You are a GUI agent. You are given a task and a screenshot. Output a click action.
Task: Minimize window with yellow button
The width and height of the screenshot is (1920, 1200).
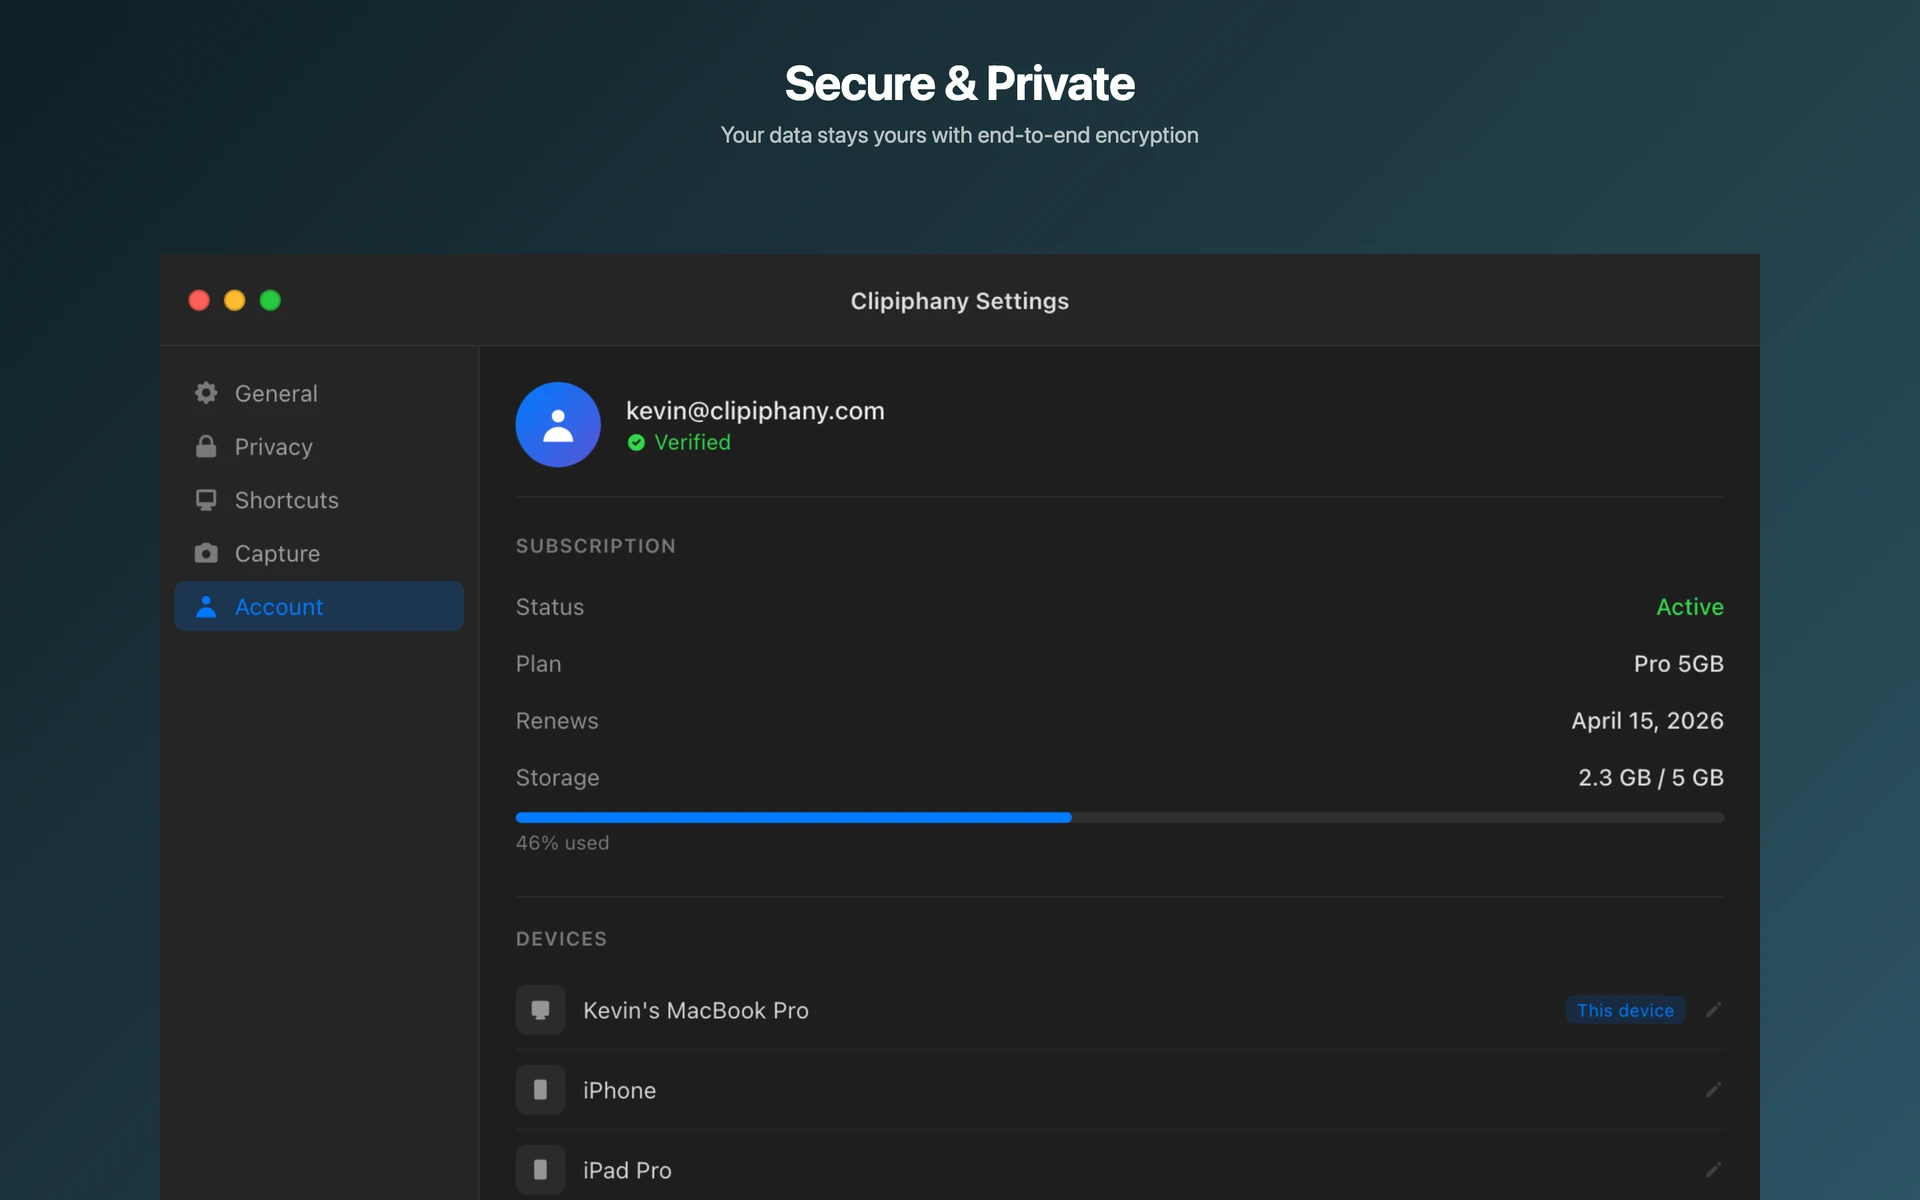[235, 300]
